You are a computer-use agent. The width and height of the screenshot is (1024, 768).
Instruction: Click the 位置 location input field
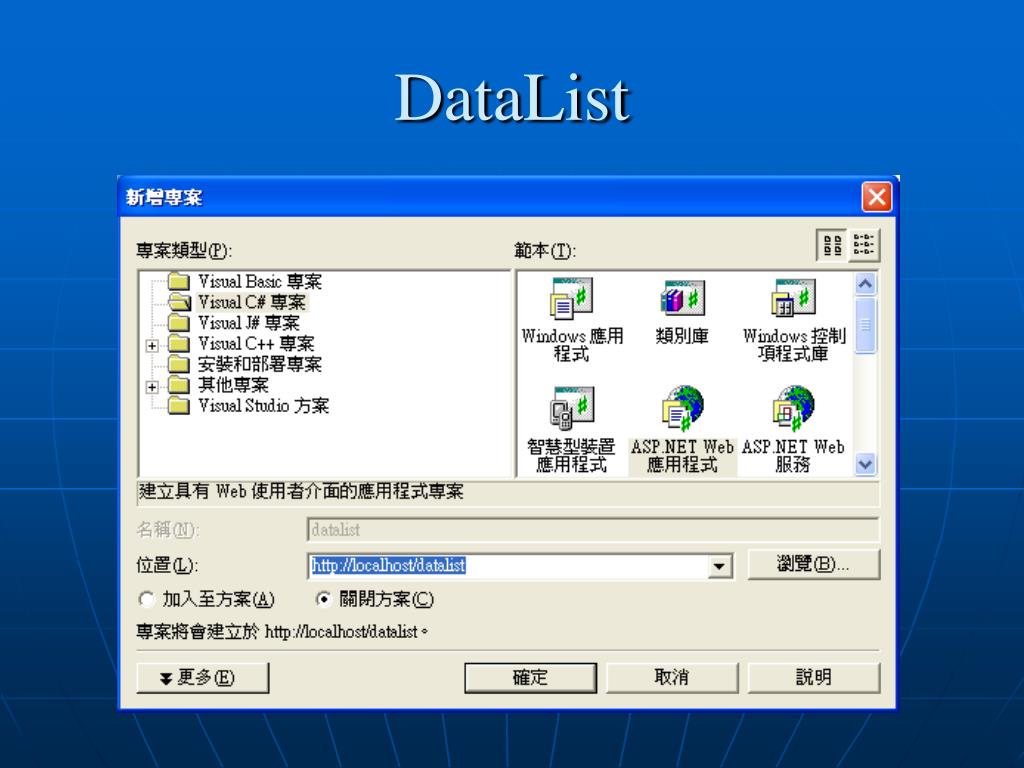click(x=508, y=566)
